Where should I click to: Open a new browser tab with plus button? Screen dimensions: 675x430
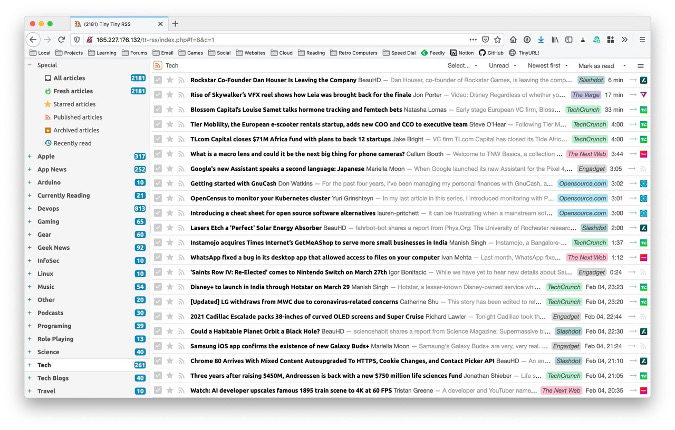click(176, 23)
